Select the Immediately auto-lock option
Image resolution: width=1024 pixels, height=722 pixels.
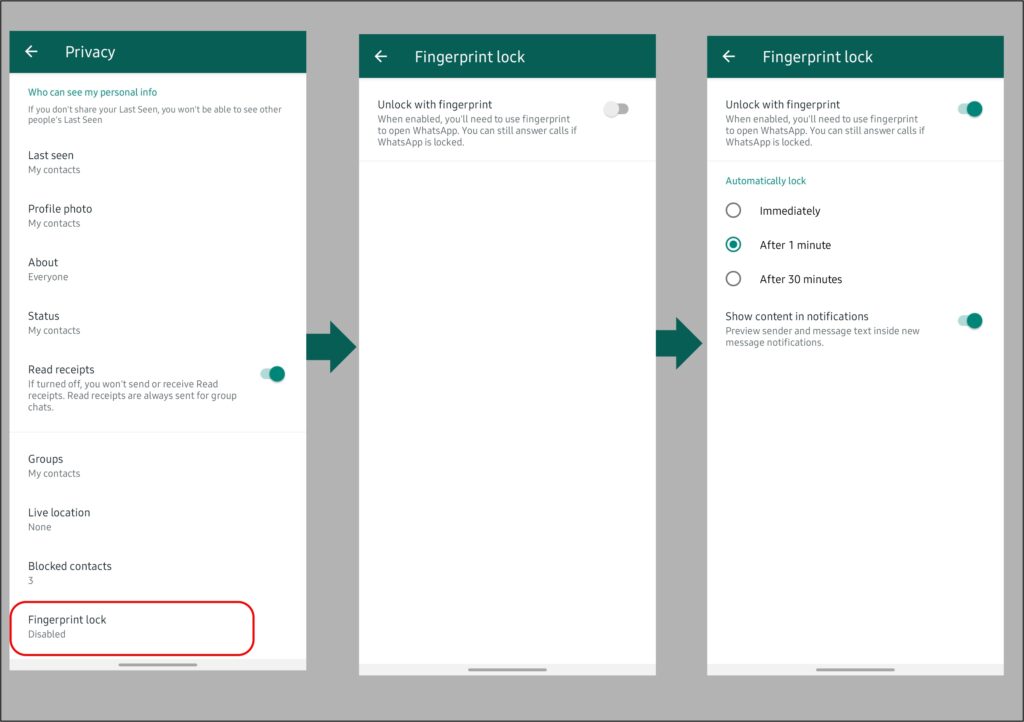coord(734,211)
